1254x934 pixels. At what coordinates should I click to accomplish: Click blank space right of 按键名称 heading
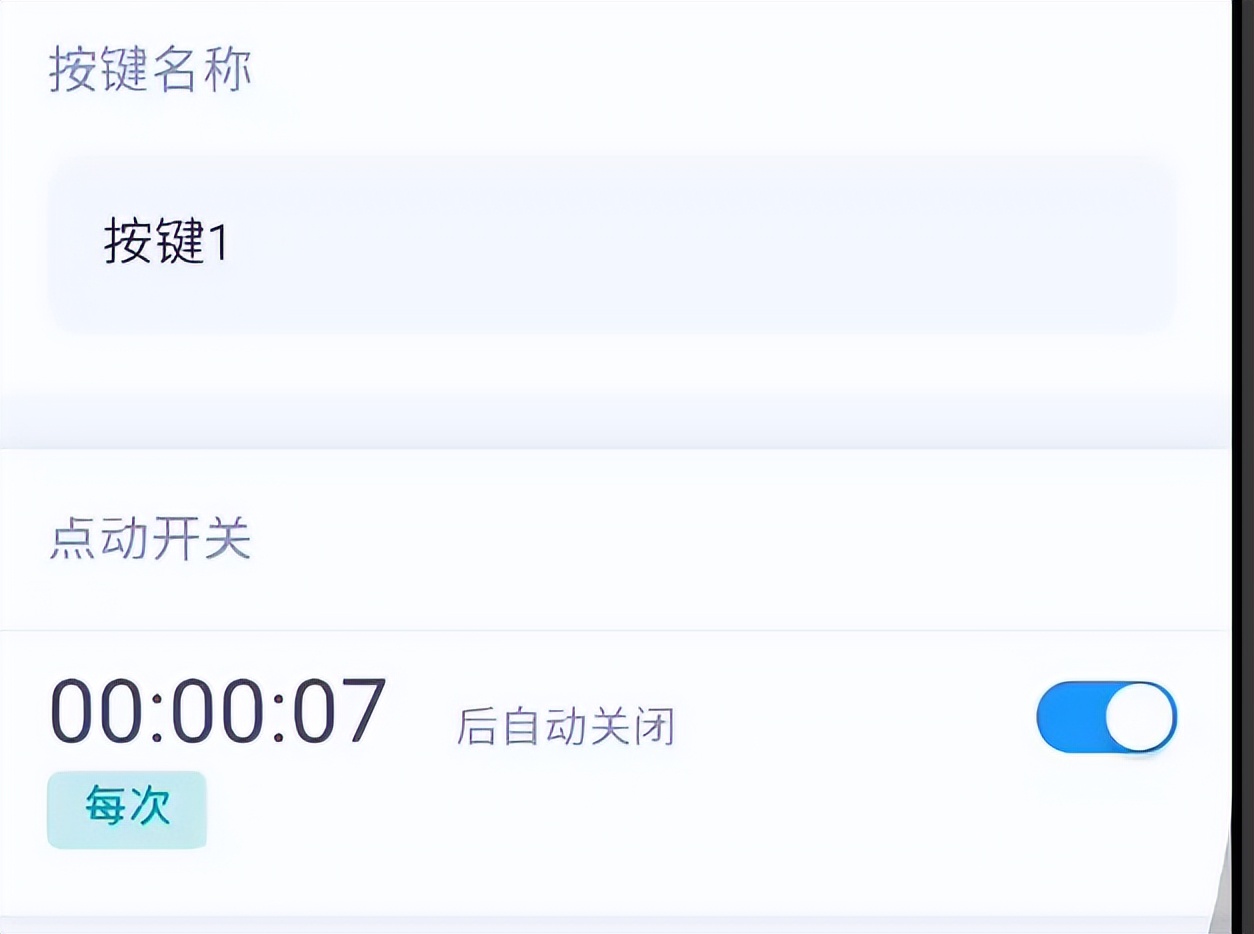tap(700, 70)
